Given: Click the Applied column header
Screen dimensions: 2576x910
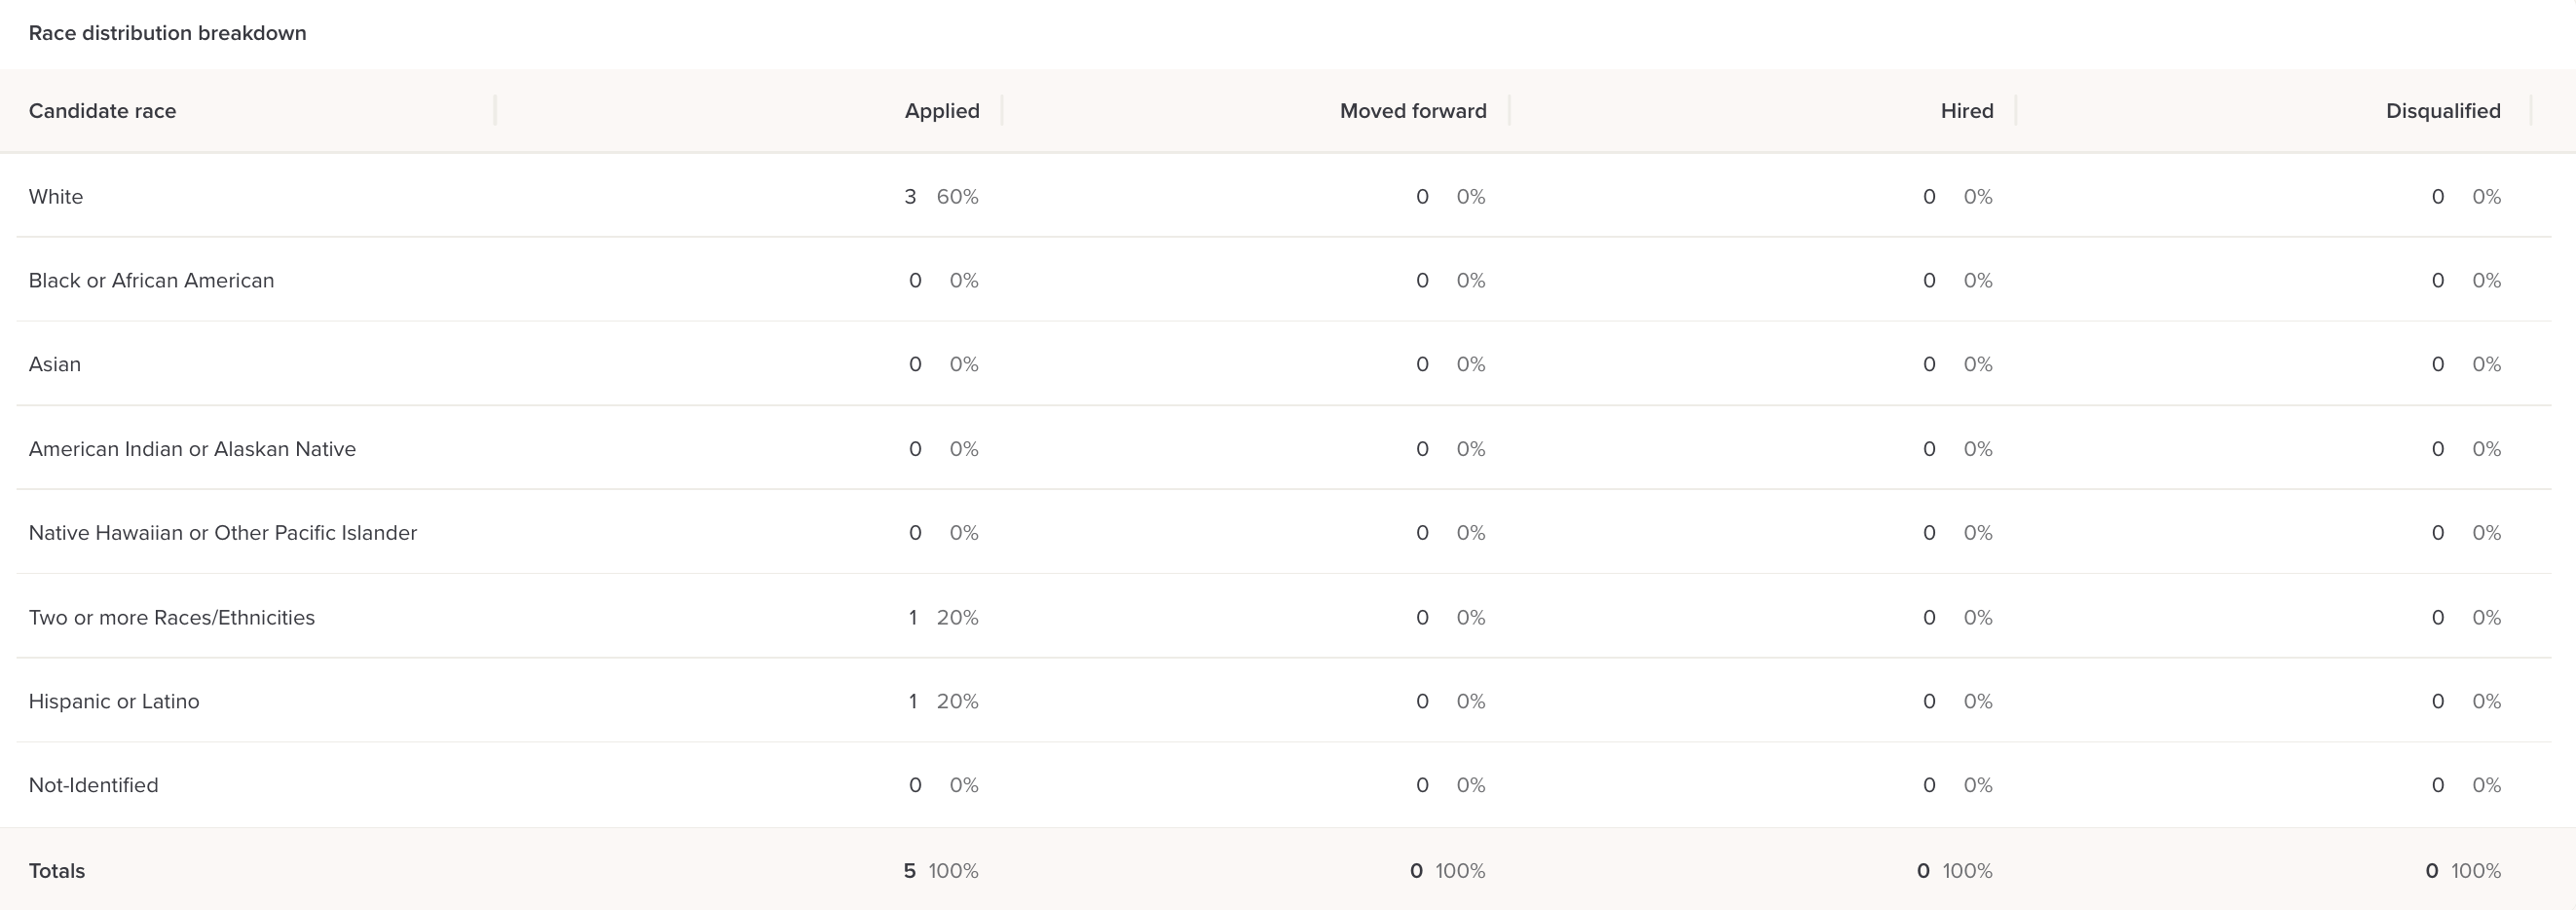Looking at the screenshot, I should (x=941, y=111).
